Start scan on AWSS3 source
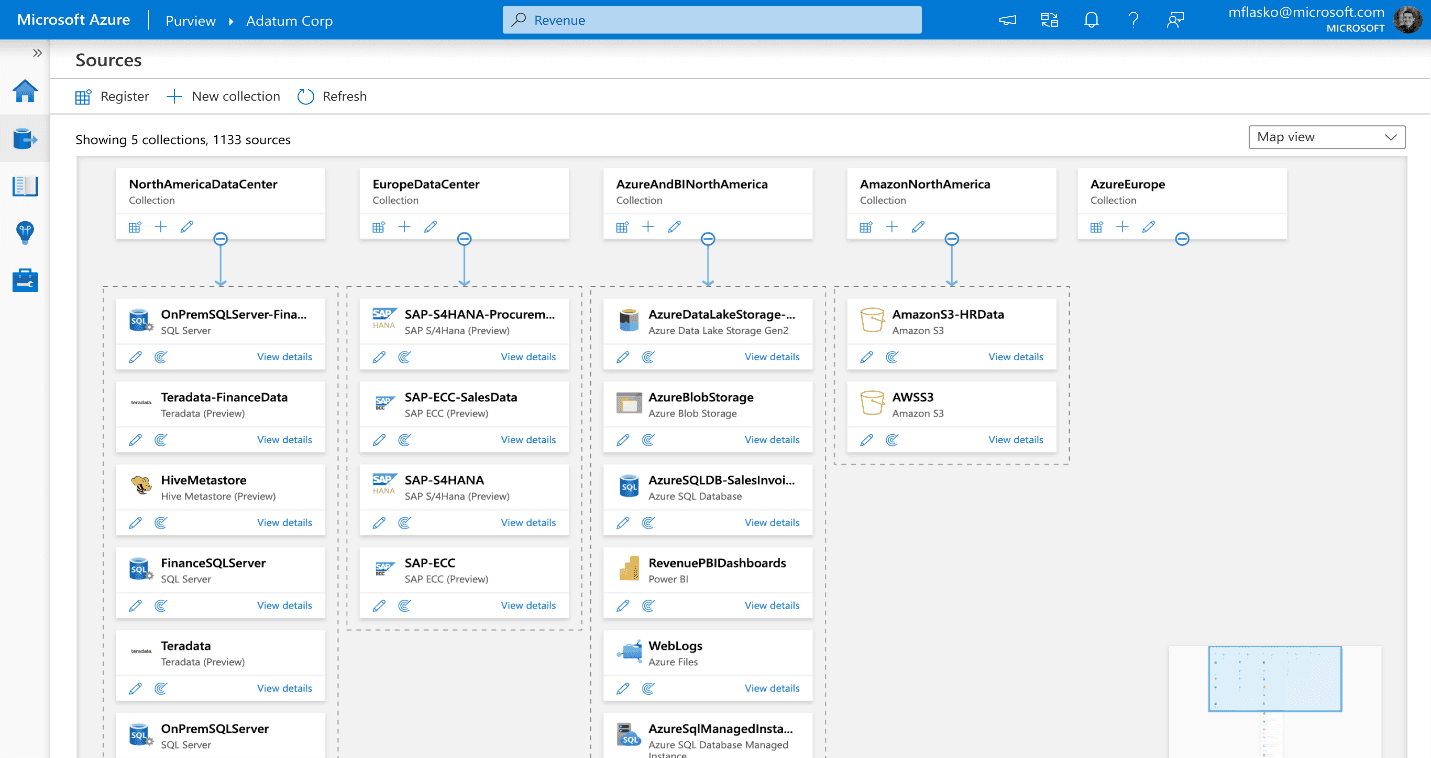 pyautogui.click(x=892, y=439)
